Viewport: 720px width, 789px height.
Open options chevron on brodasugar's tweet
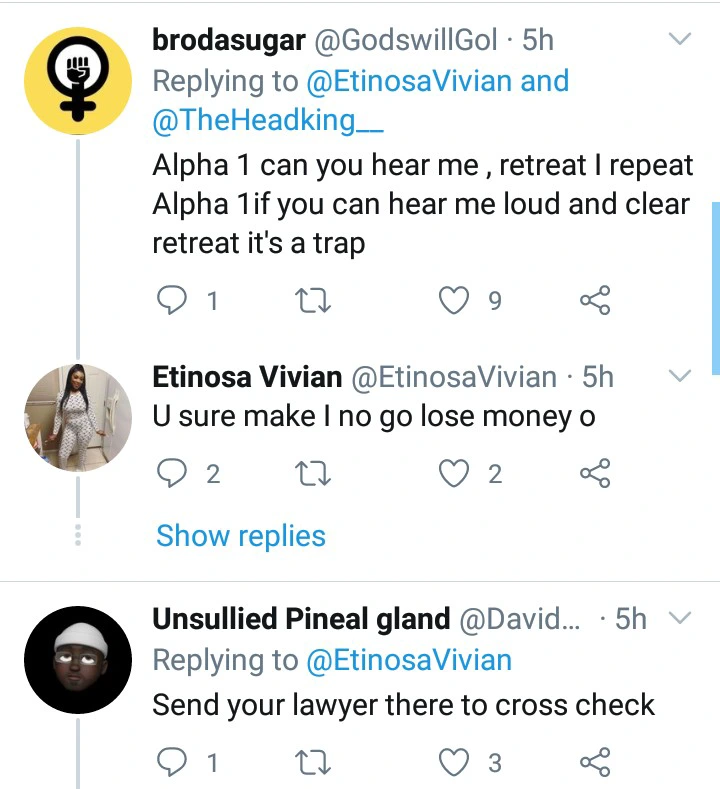(x=680, y=40)
